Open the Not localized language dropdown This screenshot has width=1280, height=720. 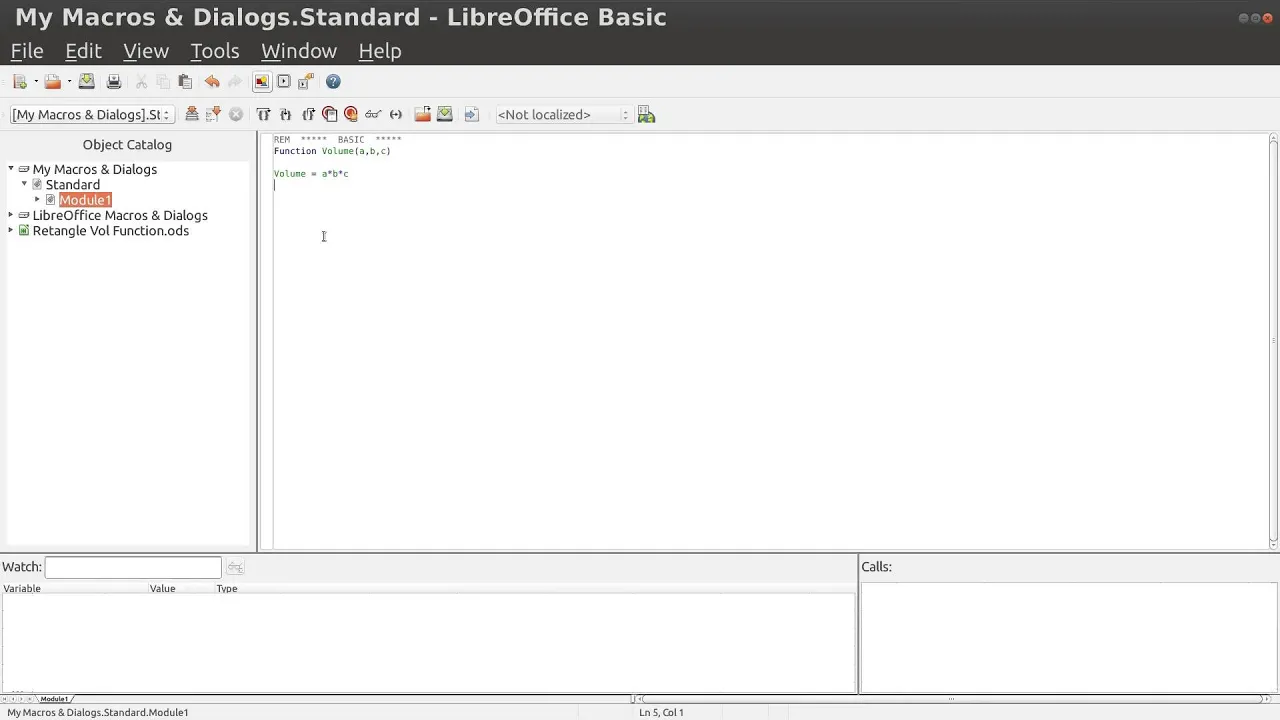click(x=563, y=115)
